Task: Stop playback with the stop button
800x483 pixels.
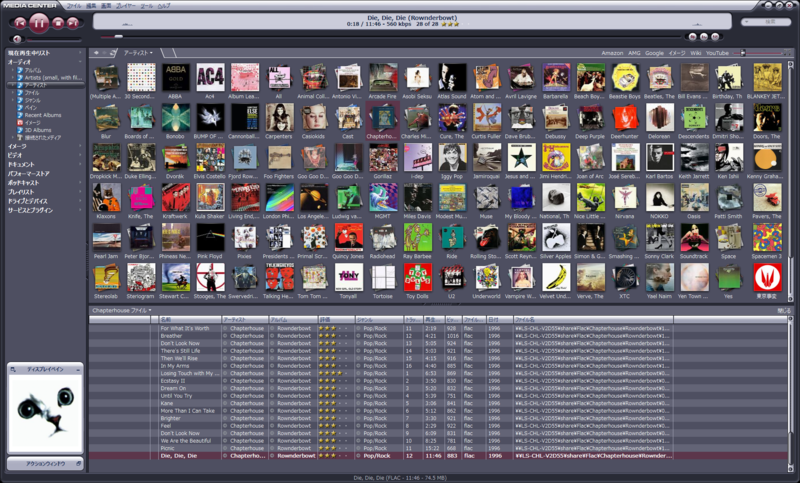Action: point(58,23)
